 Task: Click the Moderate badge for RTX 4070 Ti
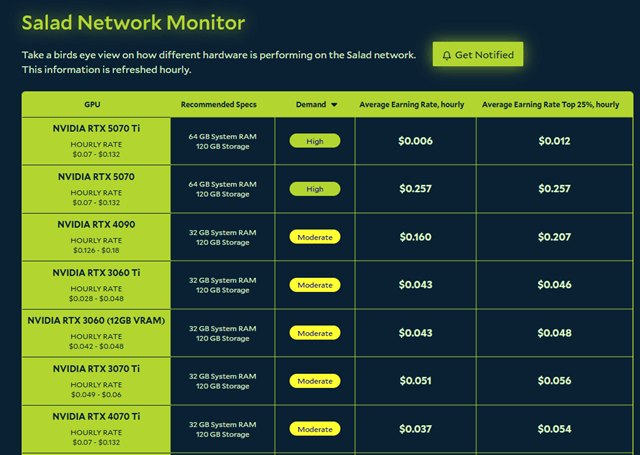[x=315, y=429]
